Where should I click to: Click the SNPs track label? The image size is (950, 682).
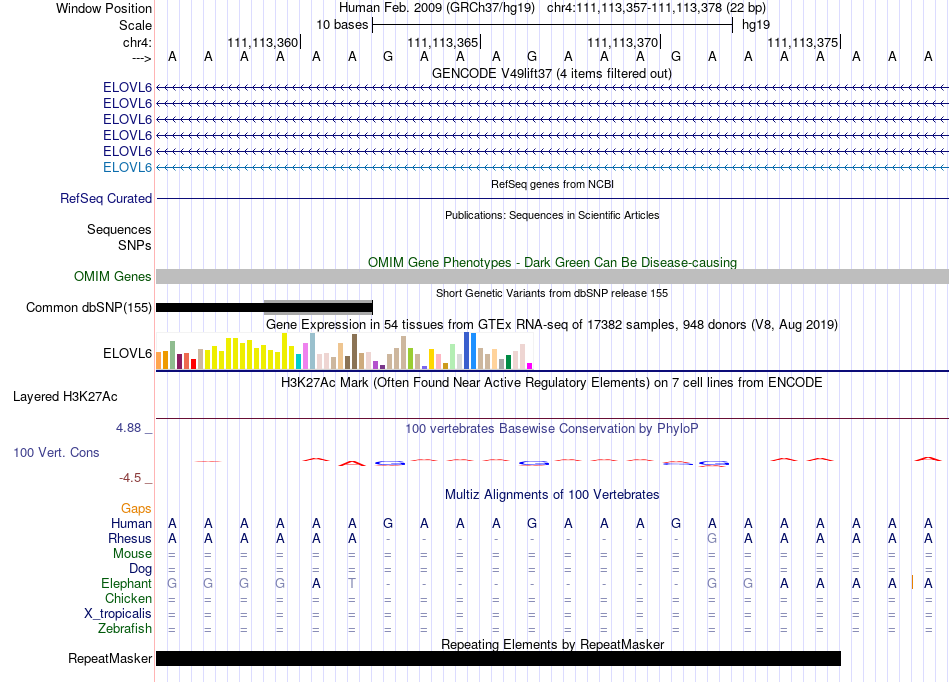point(135,245)
